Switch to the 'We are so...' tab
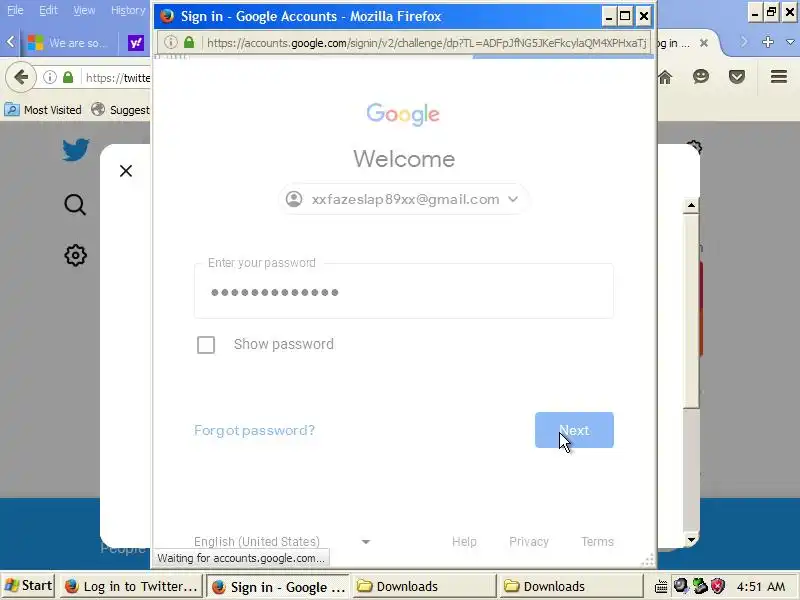 point(69,43)
